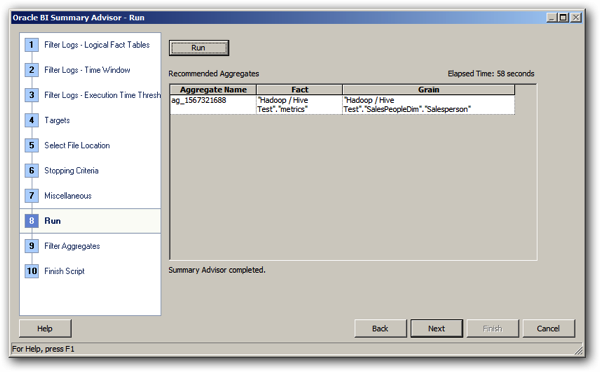Click the Grain column header
Image resolution: width=600 pixels, height=372 pixels.
[429, 90]
